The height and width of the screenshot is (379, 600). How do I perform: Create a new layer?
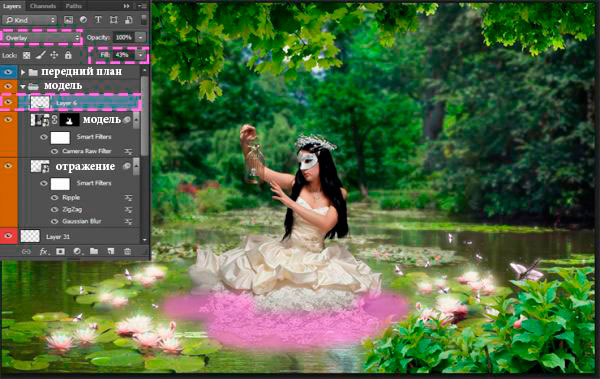click(111, 252)
